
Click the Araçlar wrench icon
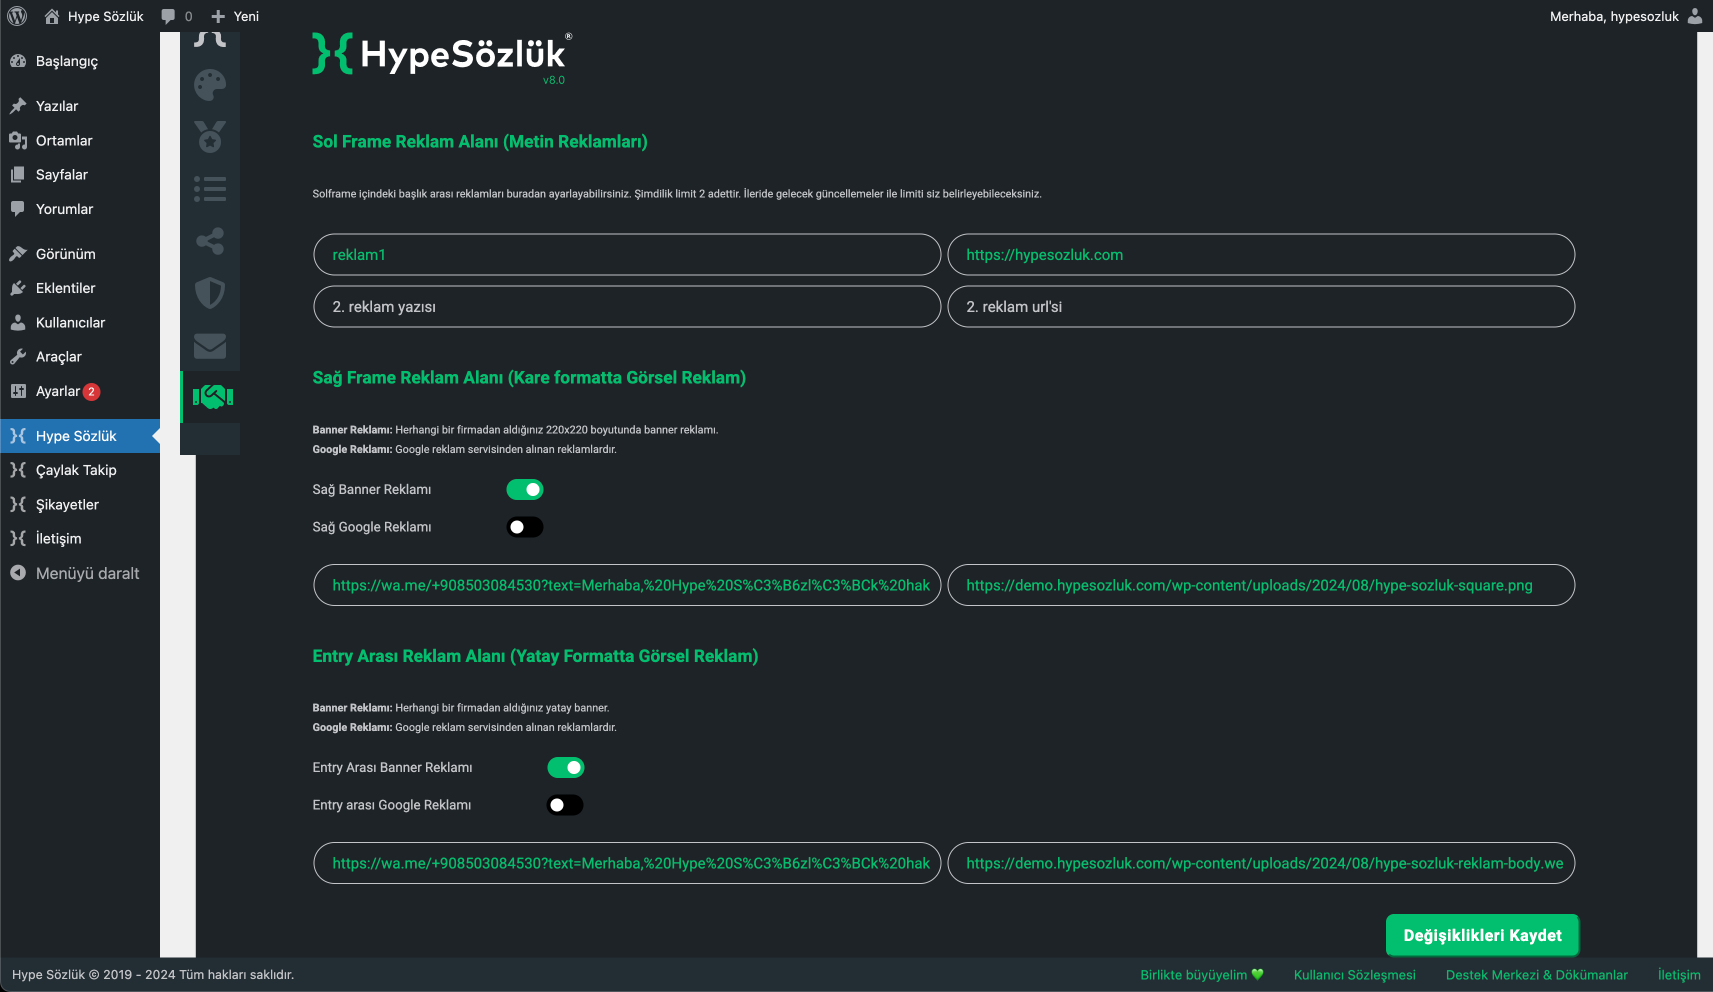18,356
